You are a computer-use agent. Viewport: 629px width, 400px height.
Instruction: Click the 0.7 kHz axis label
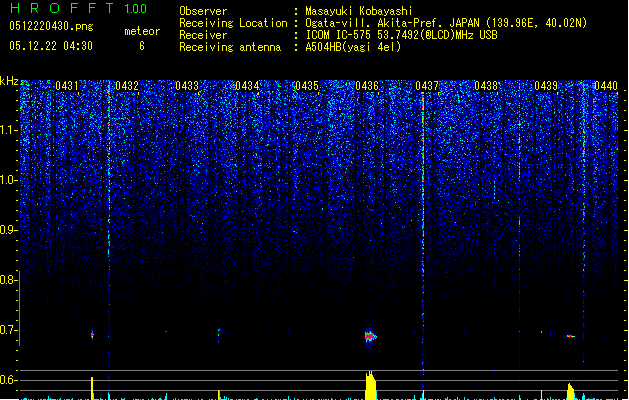[9, 330]
